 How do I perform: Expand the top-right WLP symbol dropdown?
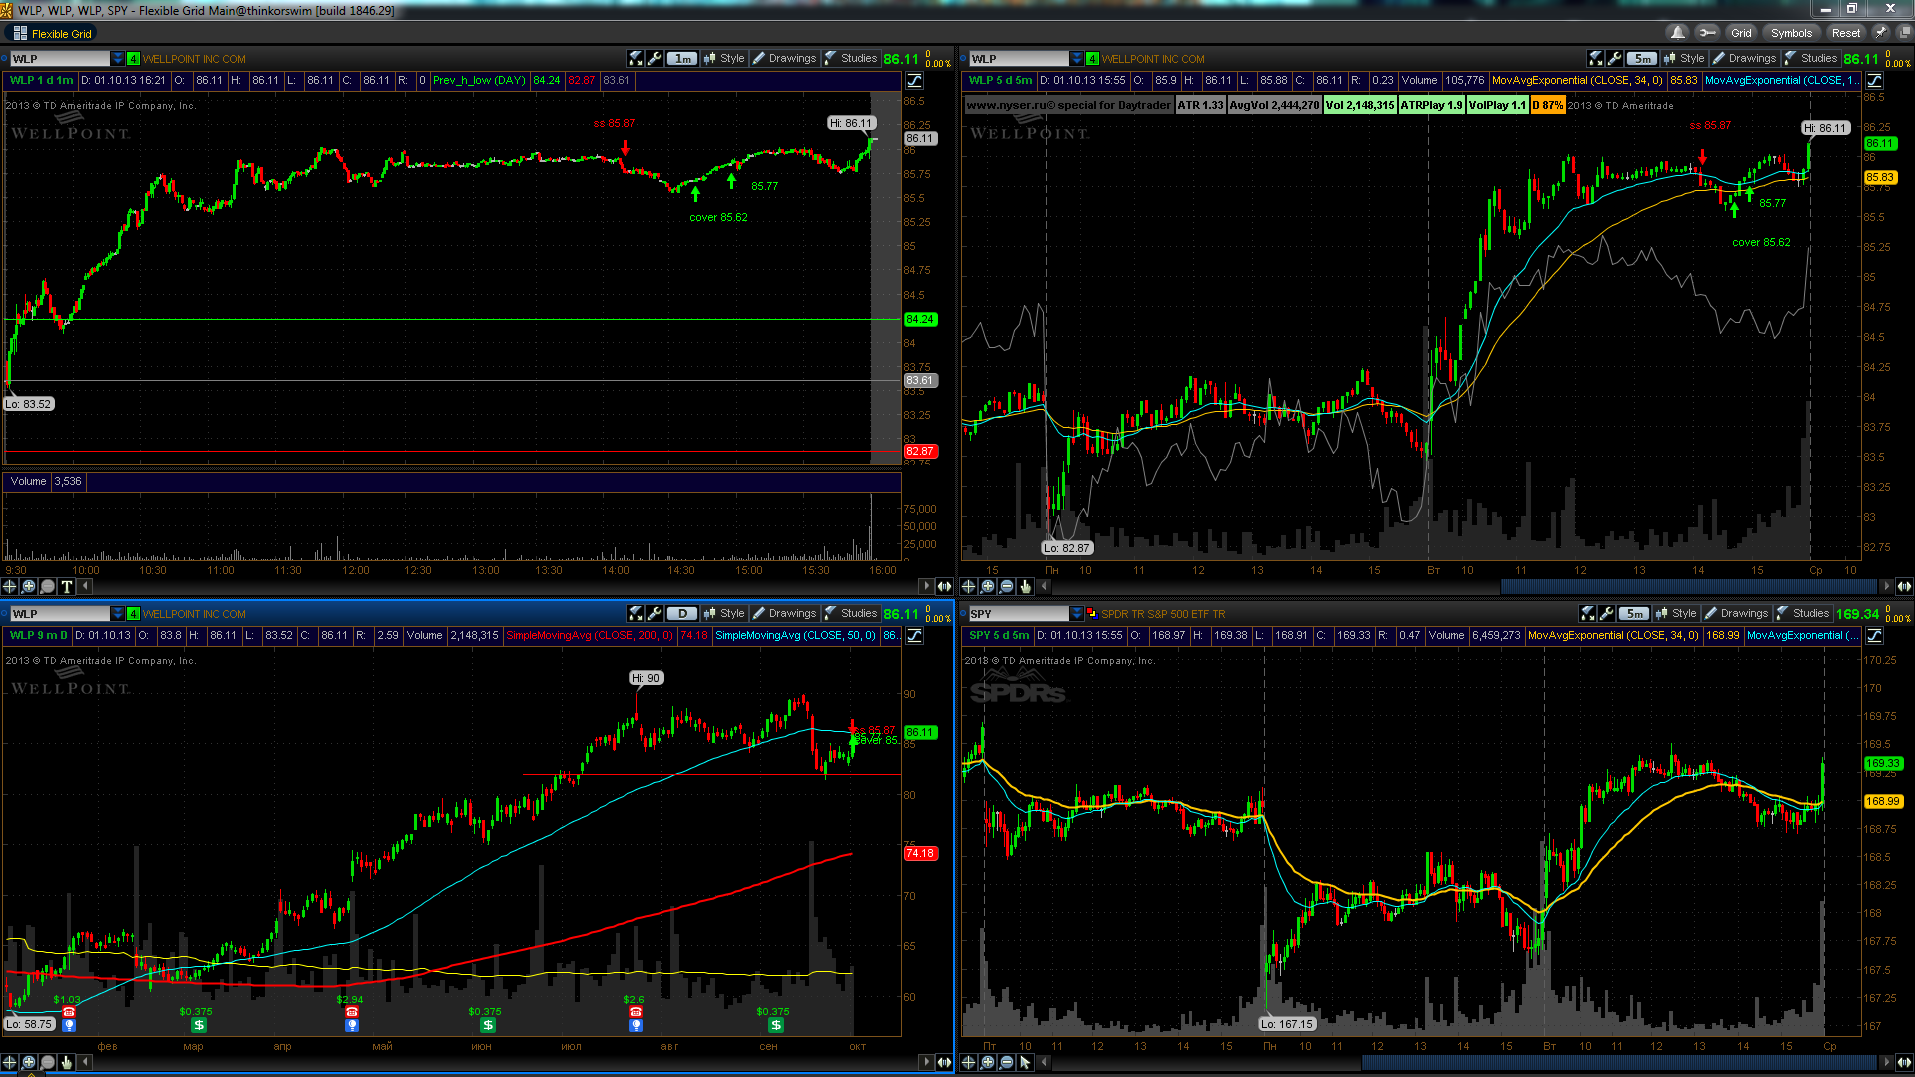coord(1077,59)
